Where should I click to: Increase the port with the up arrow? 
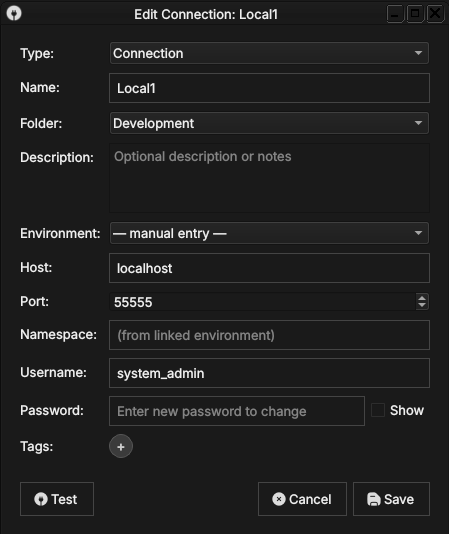[x=422, y=298]
